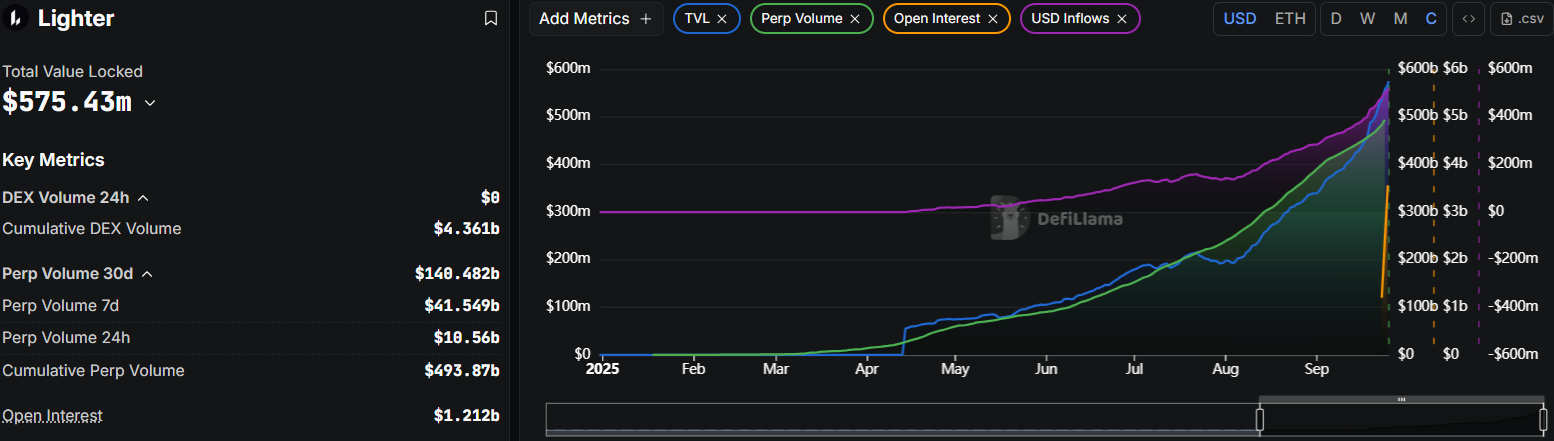
Task: Remove the Open Interest metric chip
Action: pyautogui.click(x=992, y=19)
